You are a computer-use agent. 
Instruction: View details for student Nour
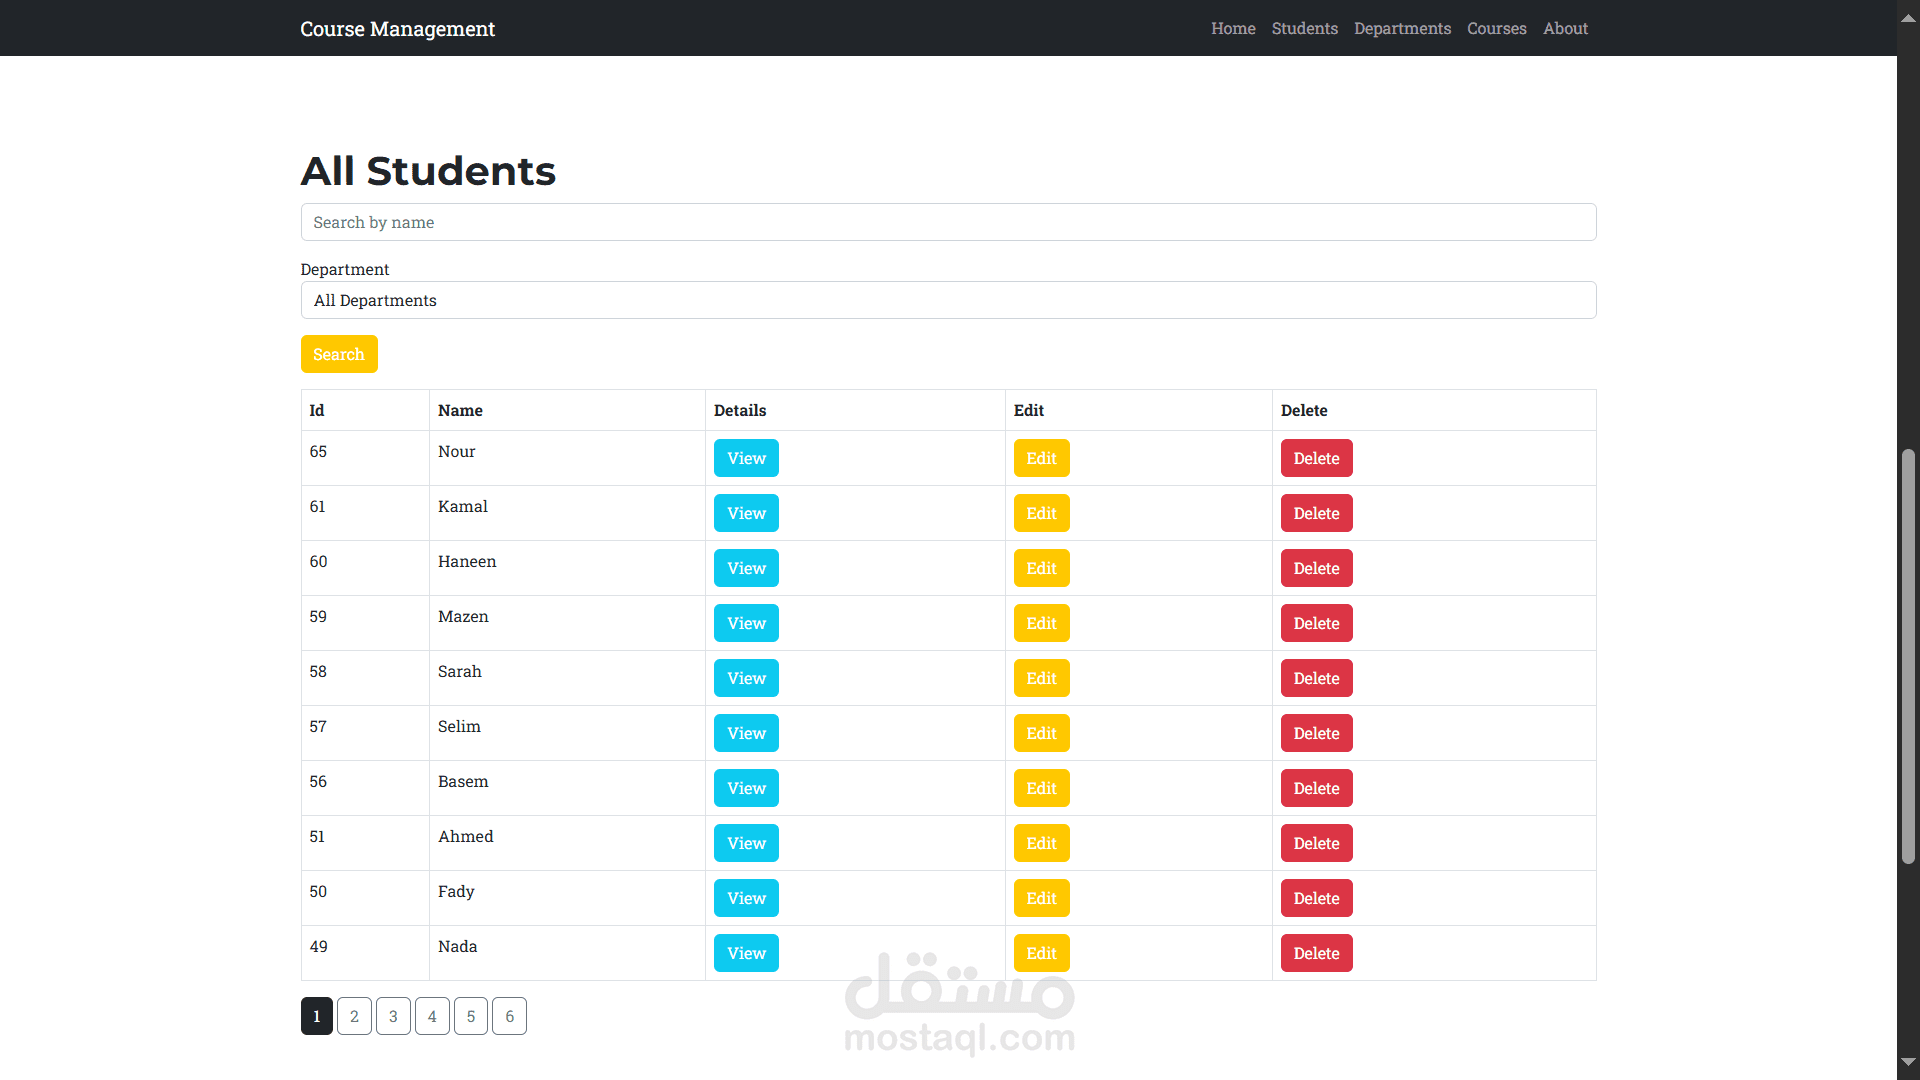746,458
